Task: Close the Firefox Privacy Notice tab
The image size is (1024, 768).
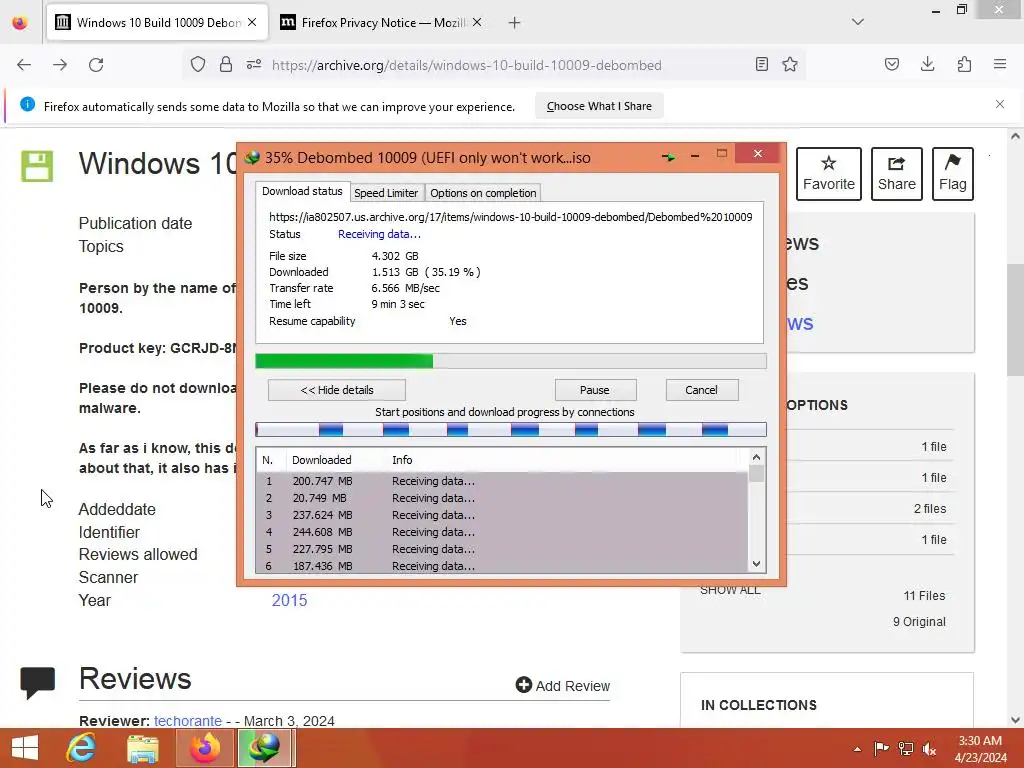Action: [x=477, y=22]
